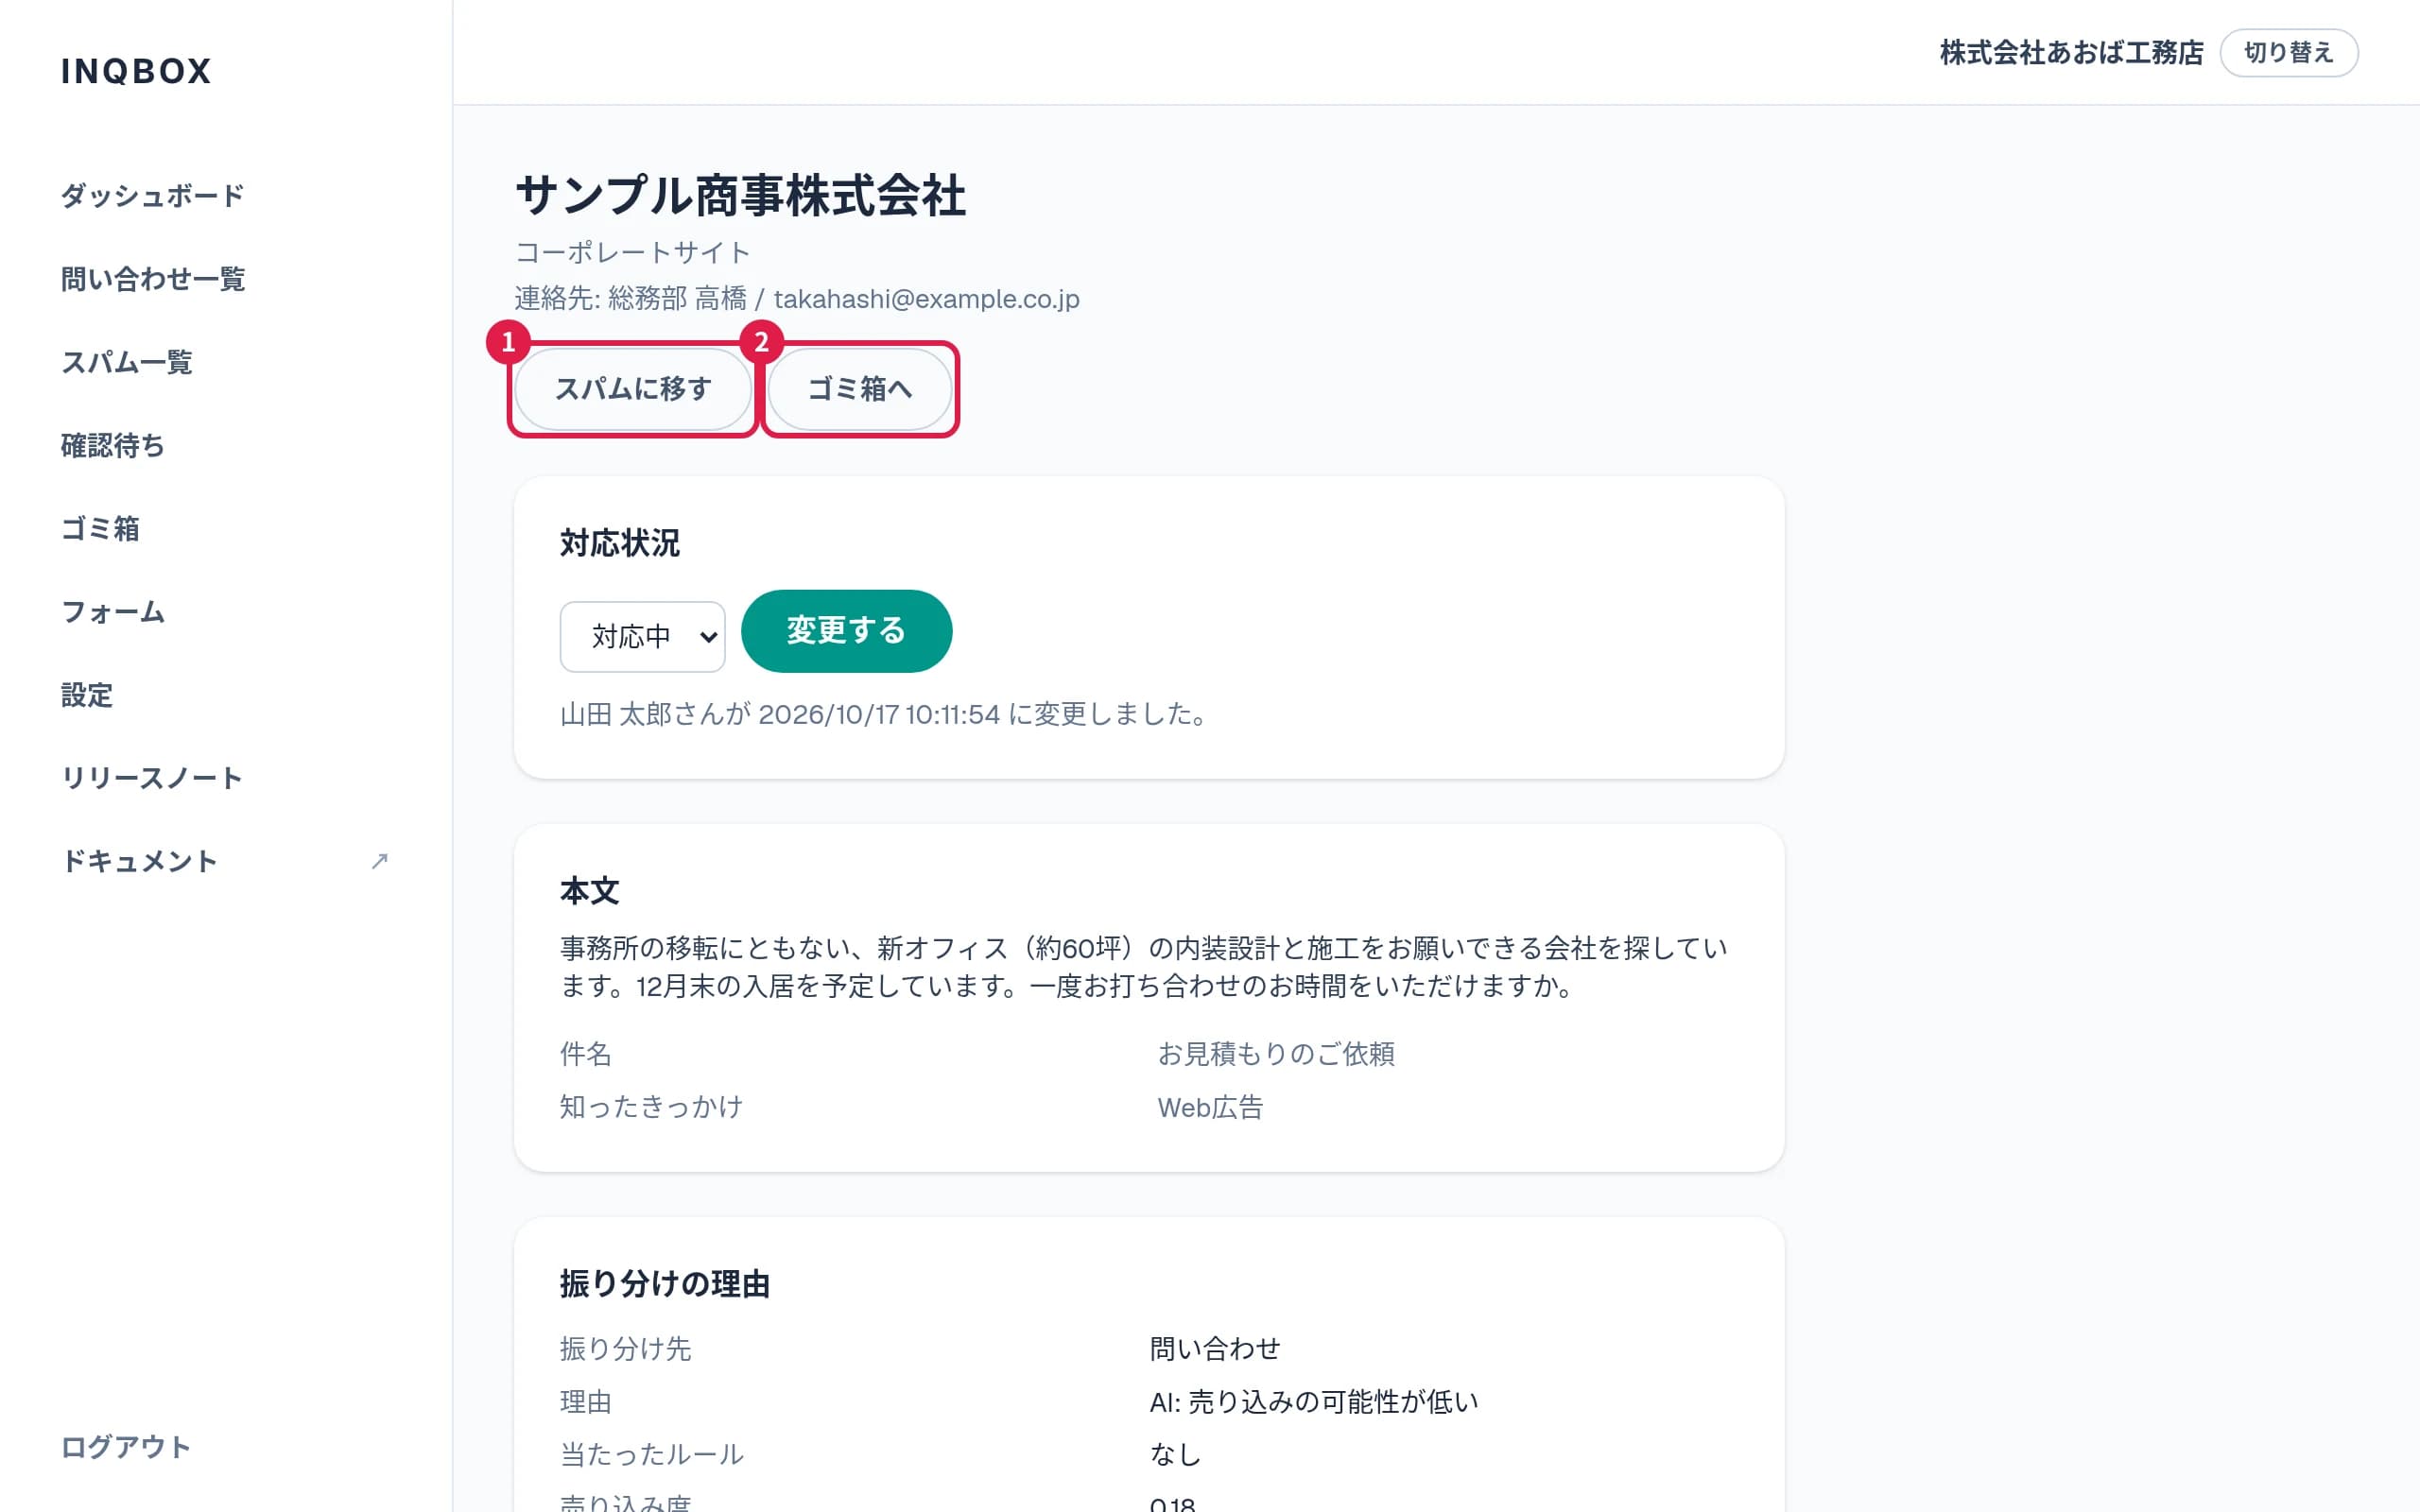The width and height of the screenshot is (2420, 1512).
Task: Click the 理由 label
Action: coord(586,1402)
